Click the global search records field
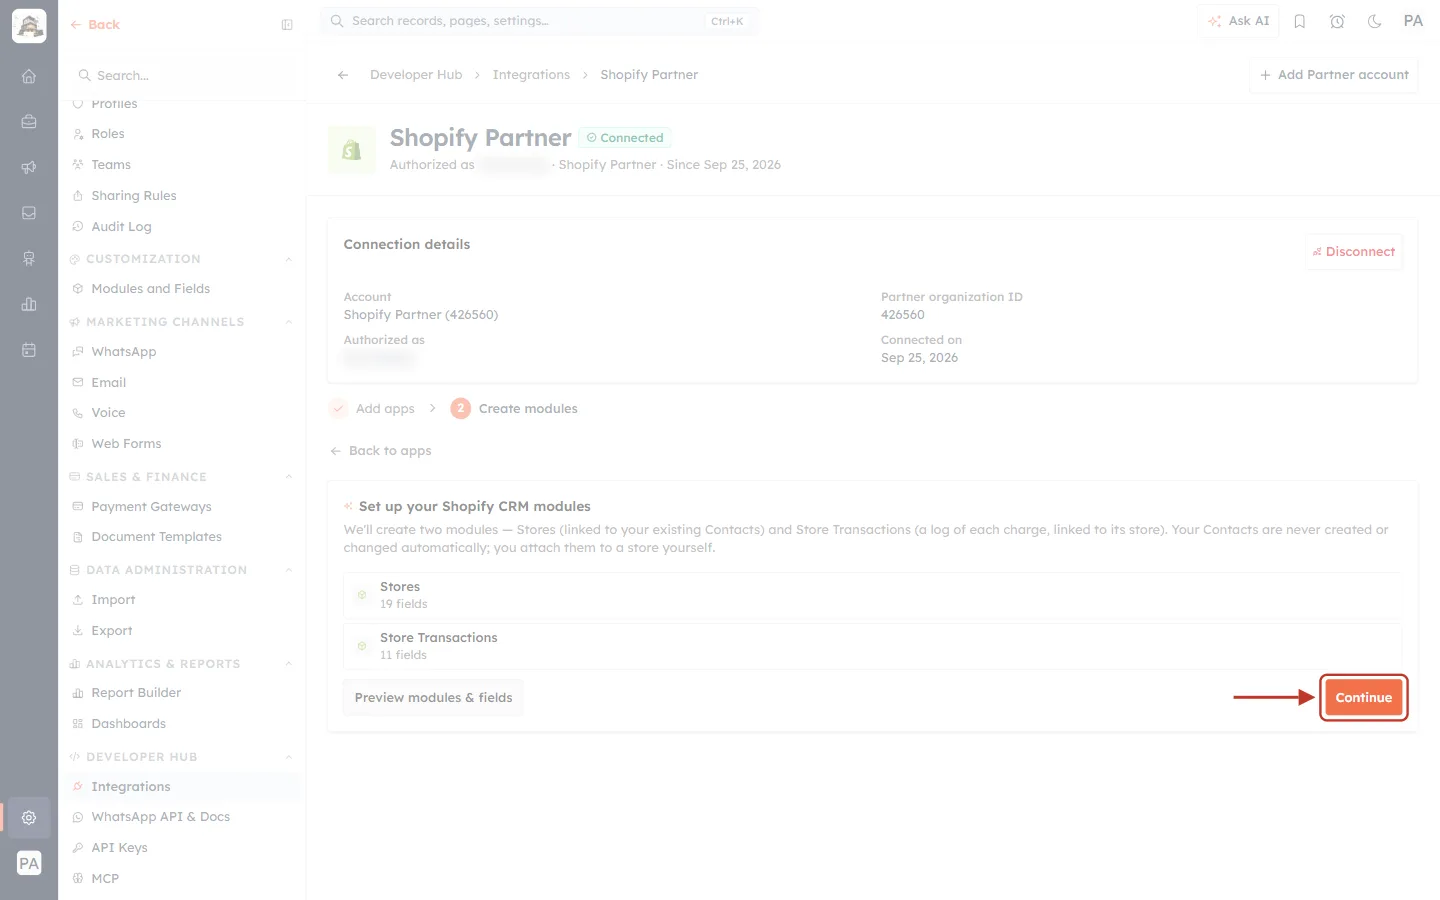 tap(539, 21)
